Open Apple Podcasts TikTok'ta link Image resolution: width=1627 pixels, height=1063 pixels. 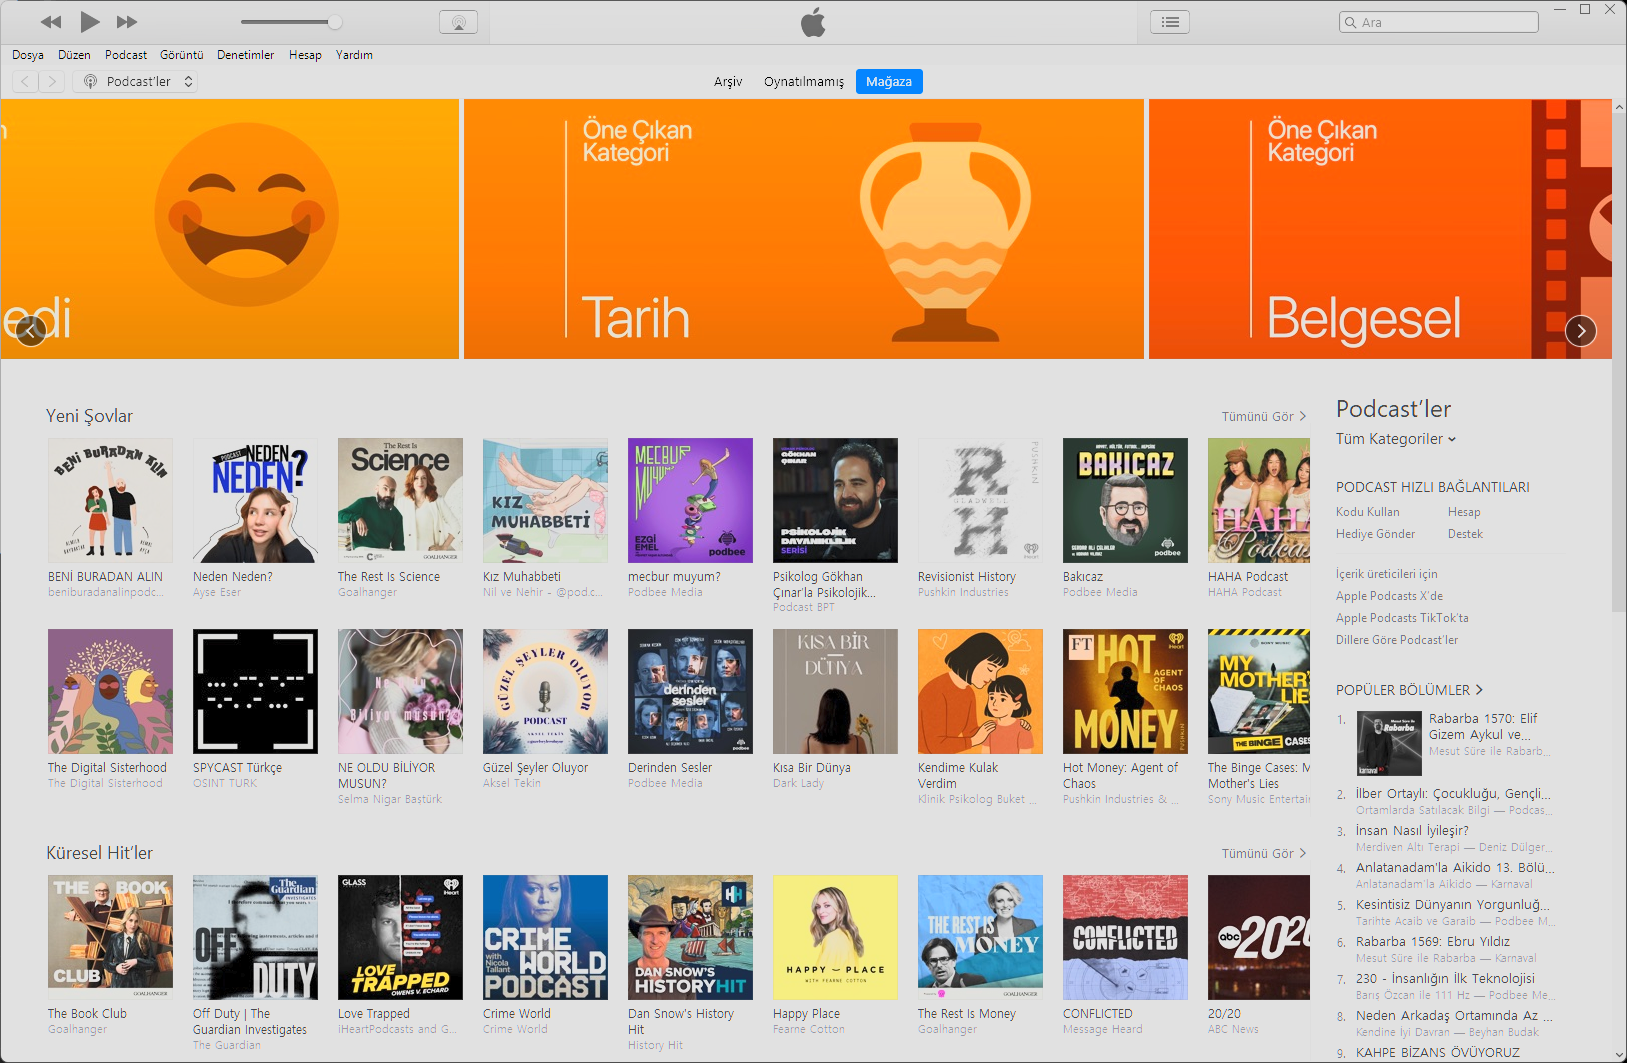tap(1403, 618)
